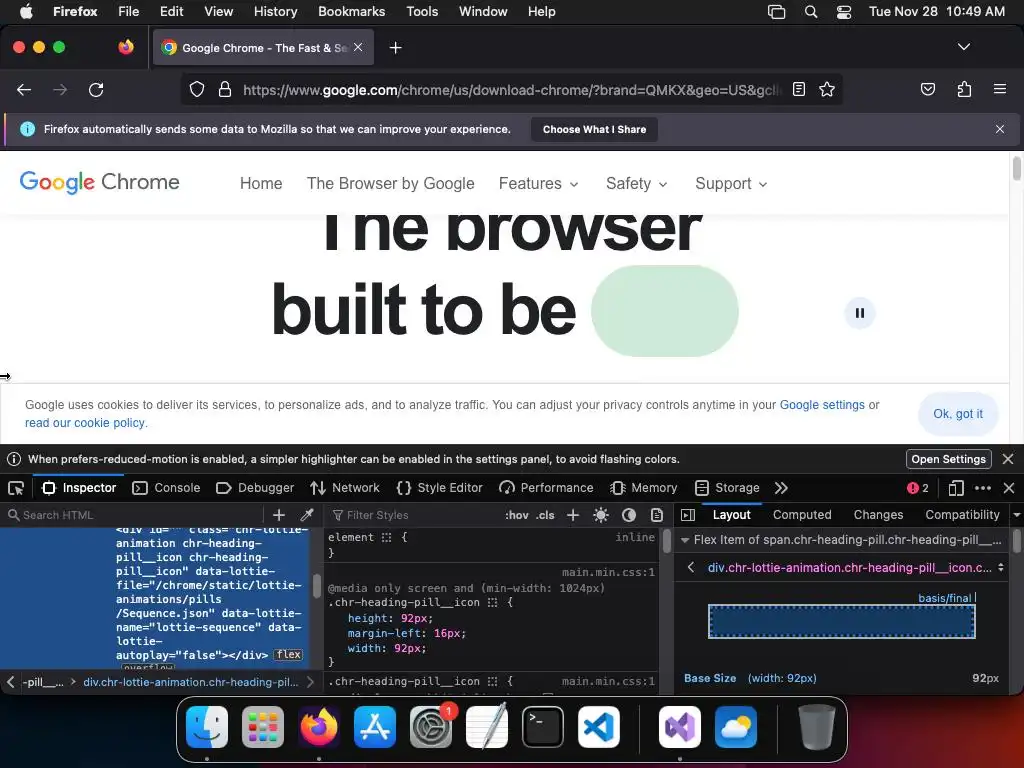The image size is (1024, 768).
Task: Toggle light color scheme simulation
Action: point(601,515)
